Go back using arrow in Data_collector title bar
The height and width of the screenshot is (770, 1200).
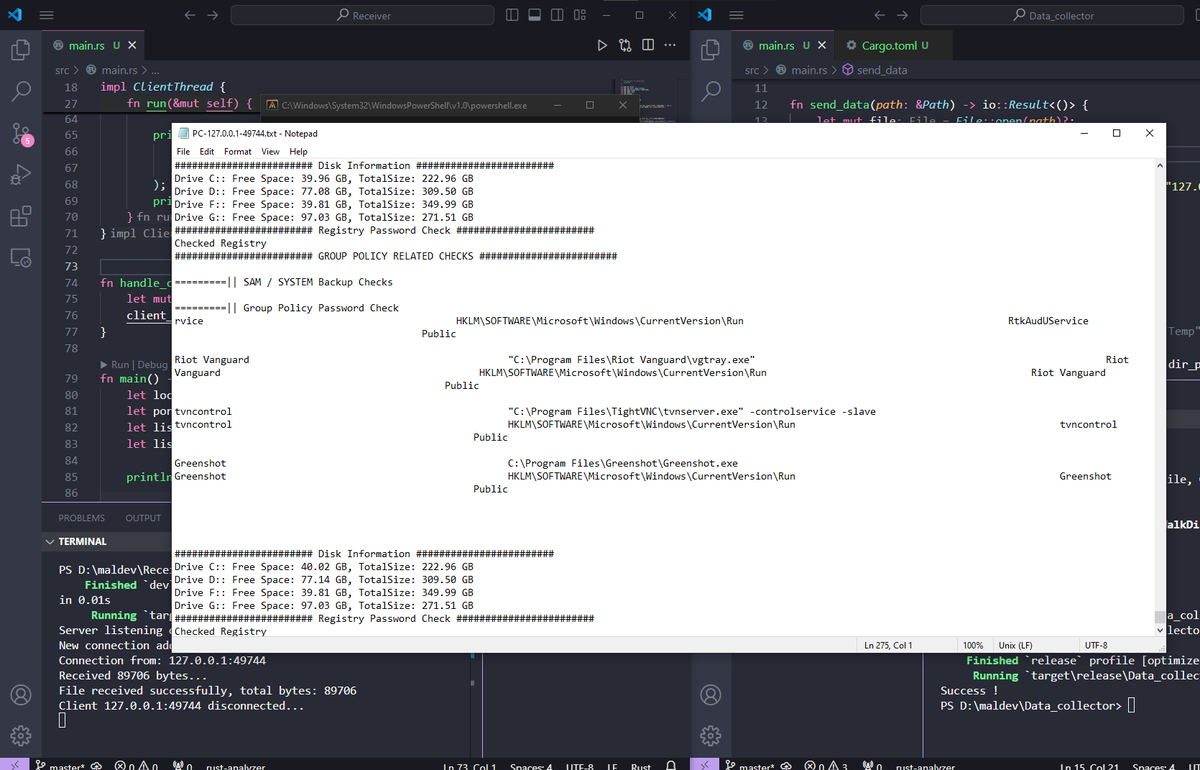coord(880,15)
